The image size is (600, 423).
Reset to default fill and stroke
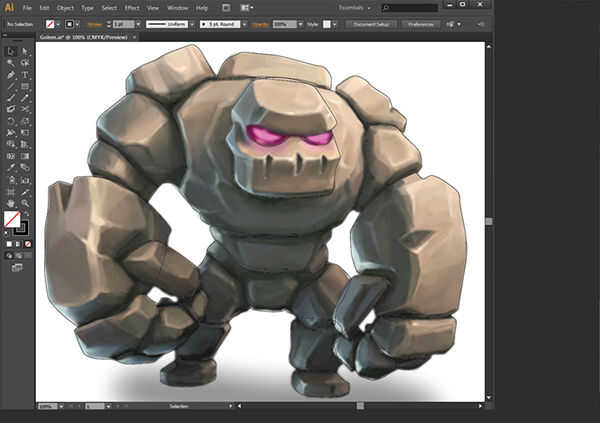(6, 232)
